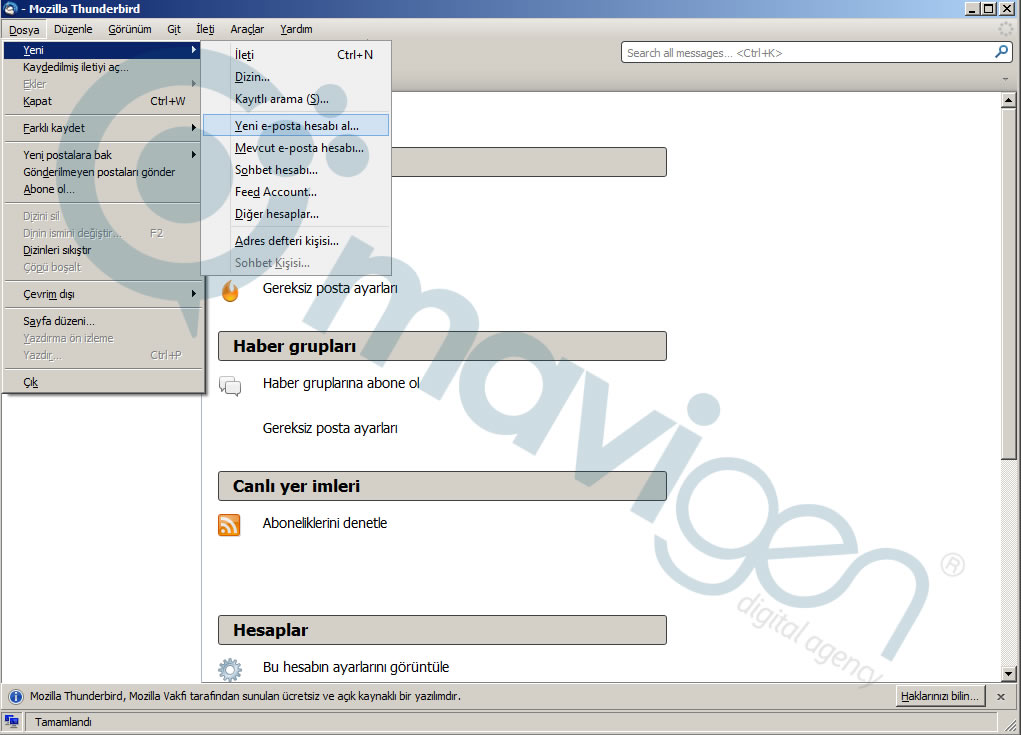Screen dimensions: 1021x735
Task: Open the small dropdown arrow below search box
Action: click(1005, 79)
